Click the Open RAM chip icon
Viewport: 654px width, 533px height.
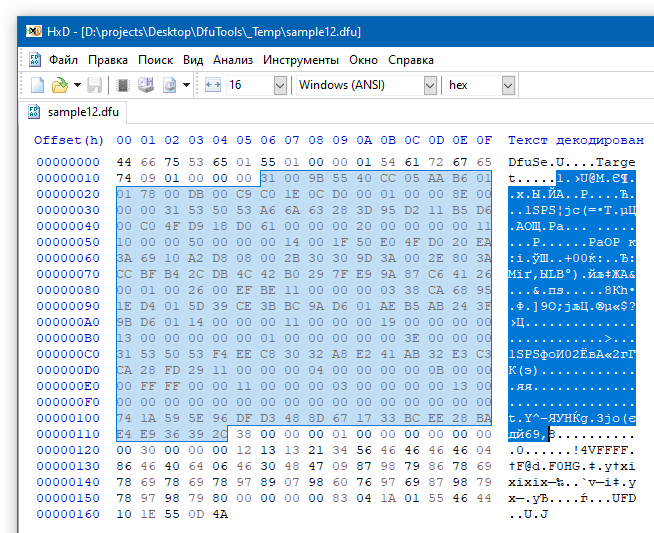pyautogui.click(x=123, y=85)
